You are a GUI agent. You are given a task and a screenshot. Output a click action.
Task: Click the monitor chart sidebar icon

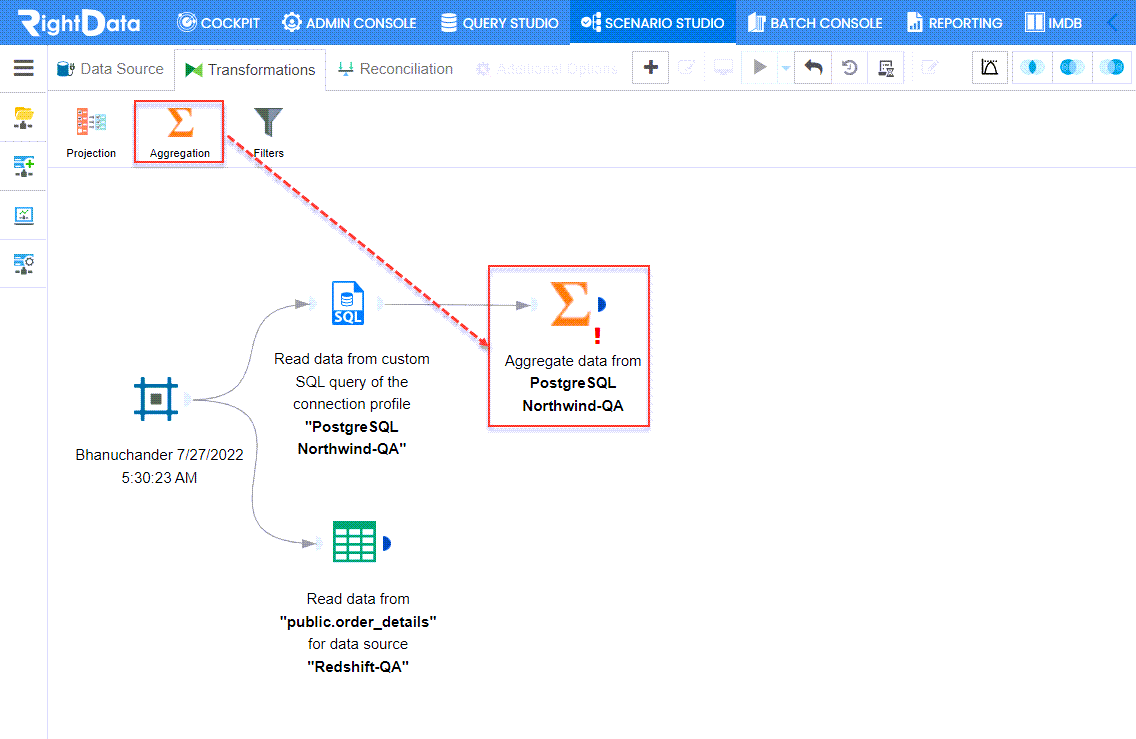[x=23, y=215]
